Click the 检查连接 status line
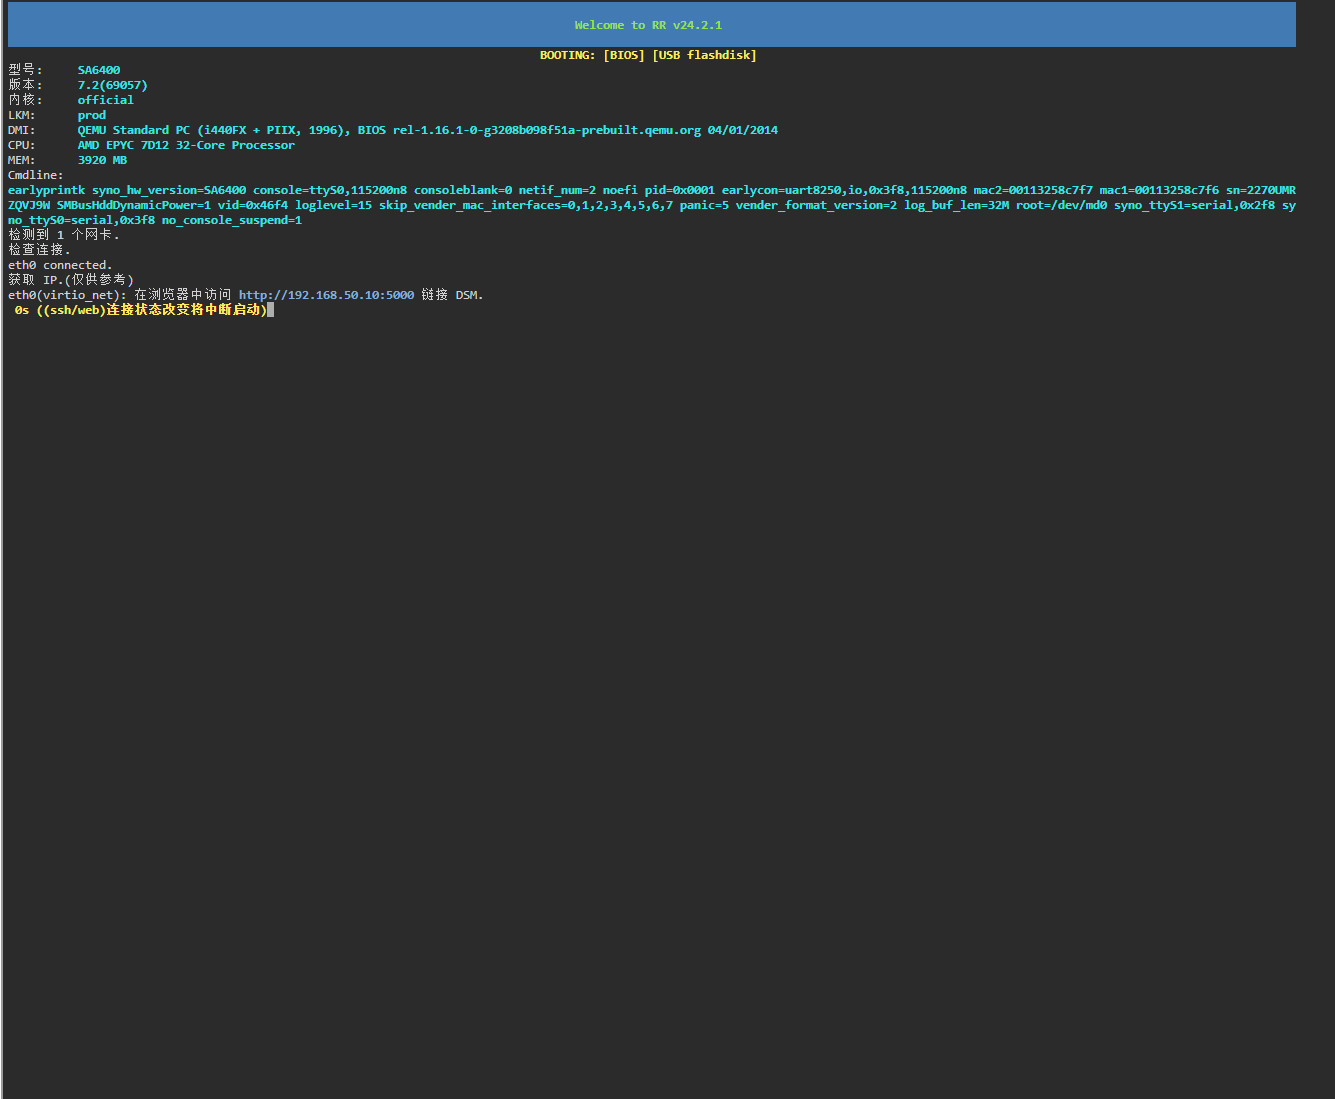The image size is (1335, 1099). 39,250
